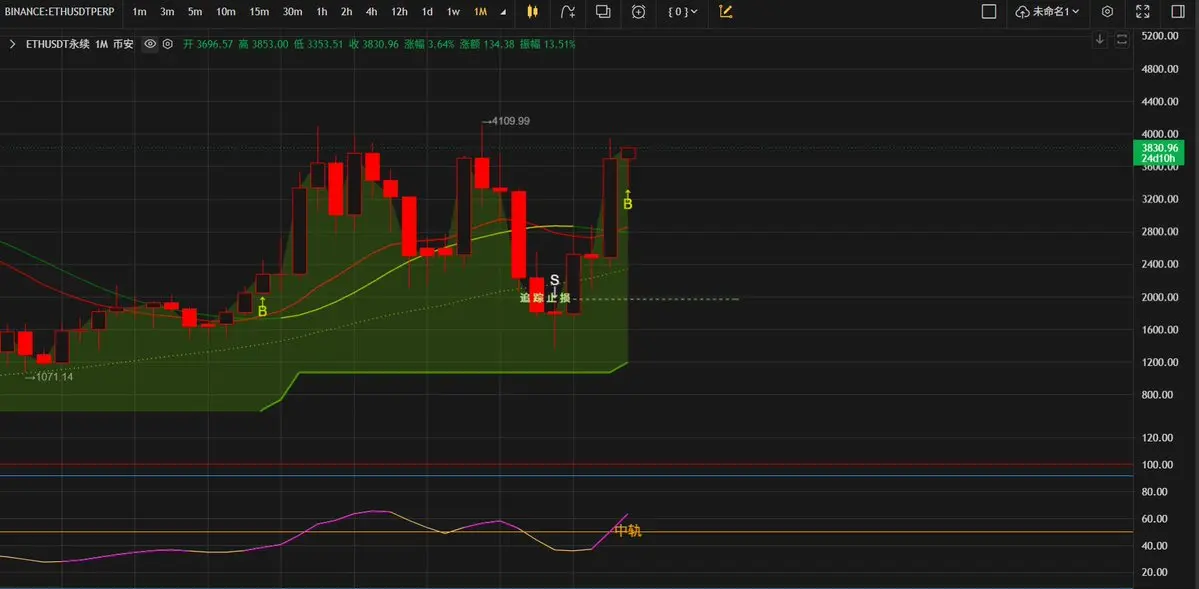
Task: Click the 收 3830.96 close value
Action: point(374,44)
